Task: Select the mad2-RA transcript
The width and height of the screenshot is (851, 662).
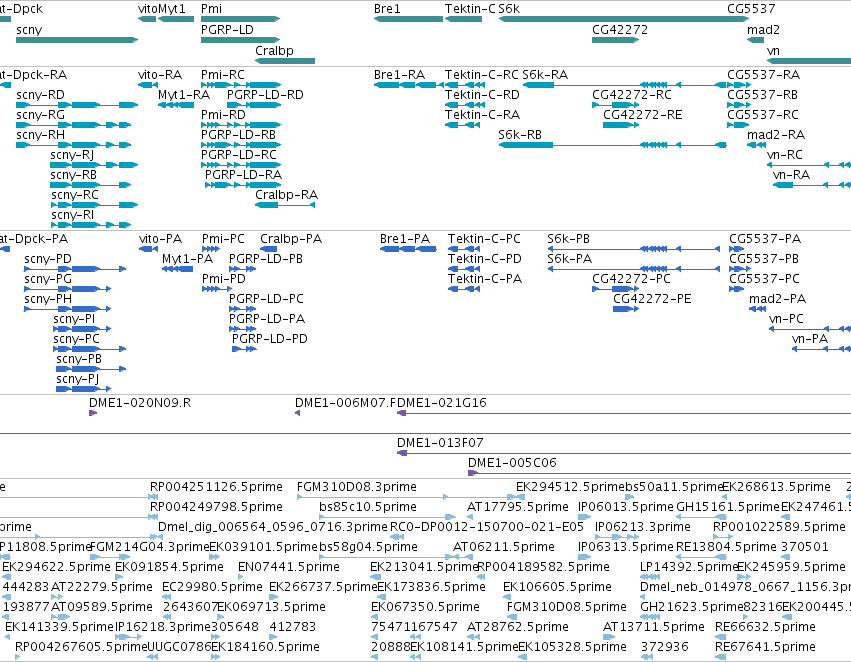Action: 757,145
